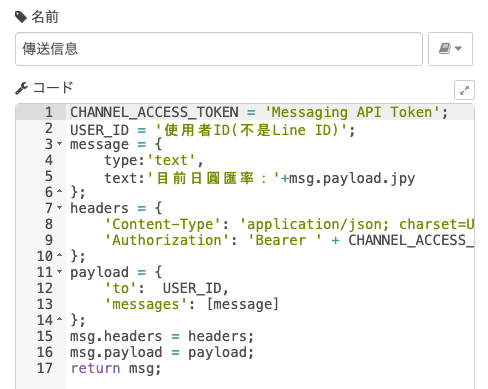Click the string '使用者ID(不是Line ID)'
This screenshot has height=389, width=488.
252,130
